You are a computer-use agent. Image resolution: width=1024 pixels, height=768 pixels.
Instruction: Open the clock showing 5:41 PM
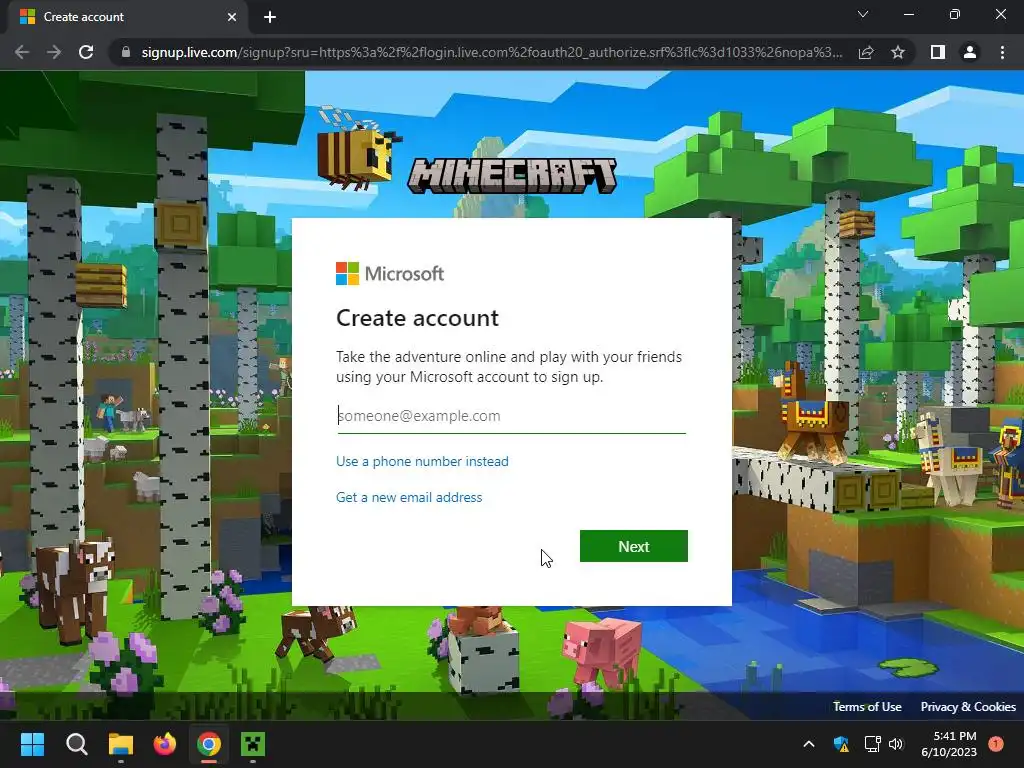click(x=949, y=744)
